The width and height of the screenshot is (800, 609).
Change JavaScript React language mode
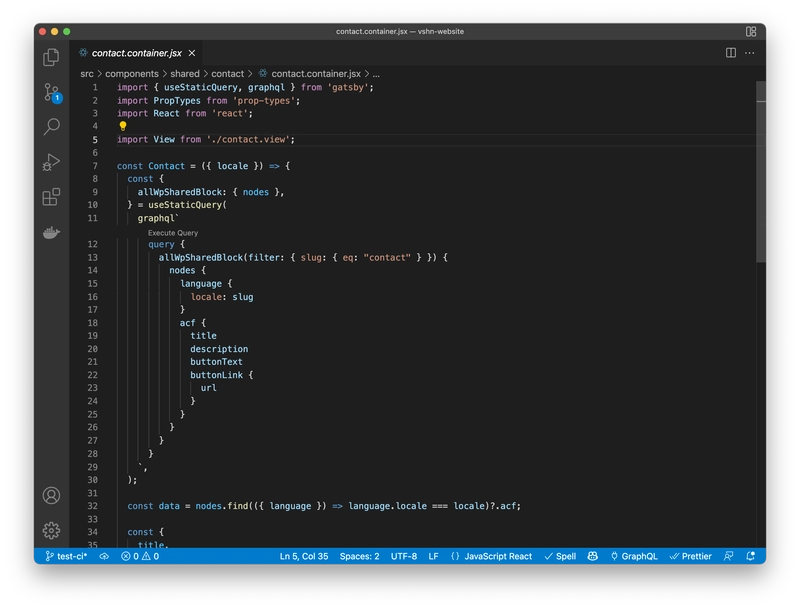coord(492,556)
